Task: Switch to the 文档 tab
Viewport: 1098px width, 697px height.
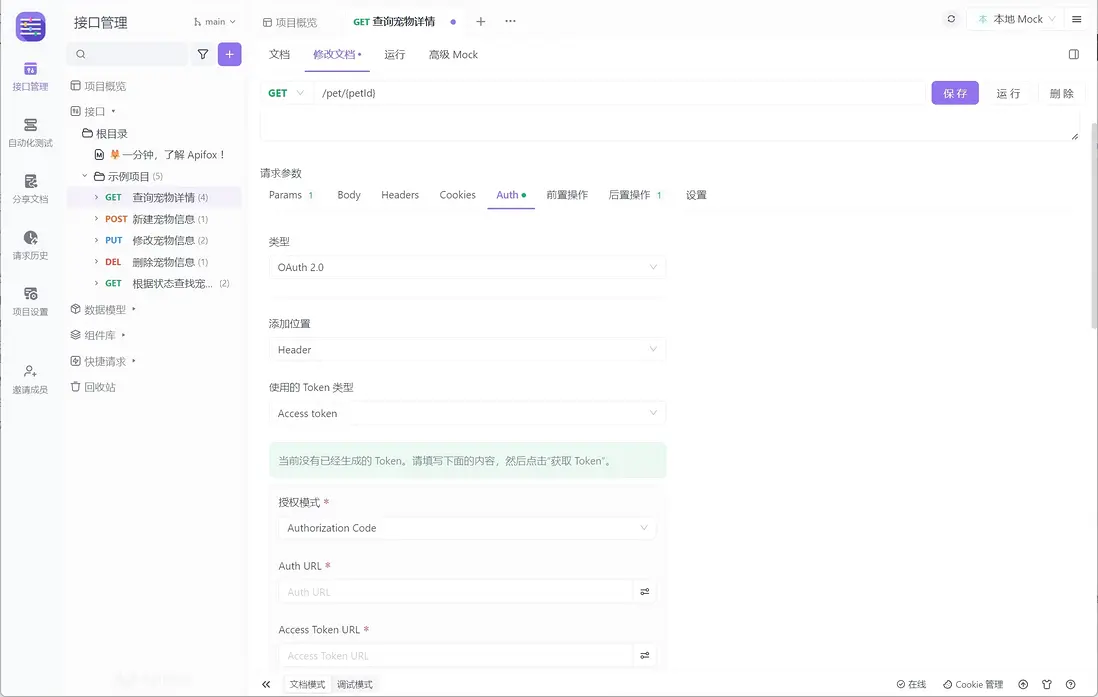Action: pyautogui.click(x=279, y=55)
